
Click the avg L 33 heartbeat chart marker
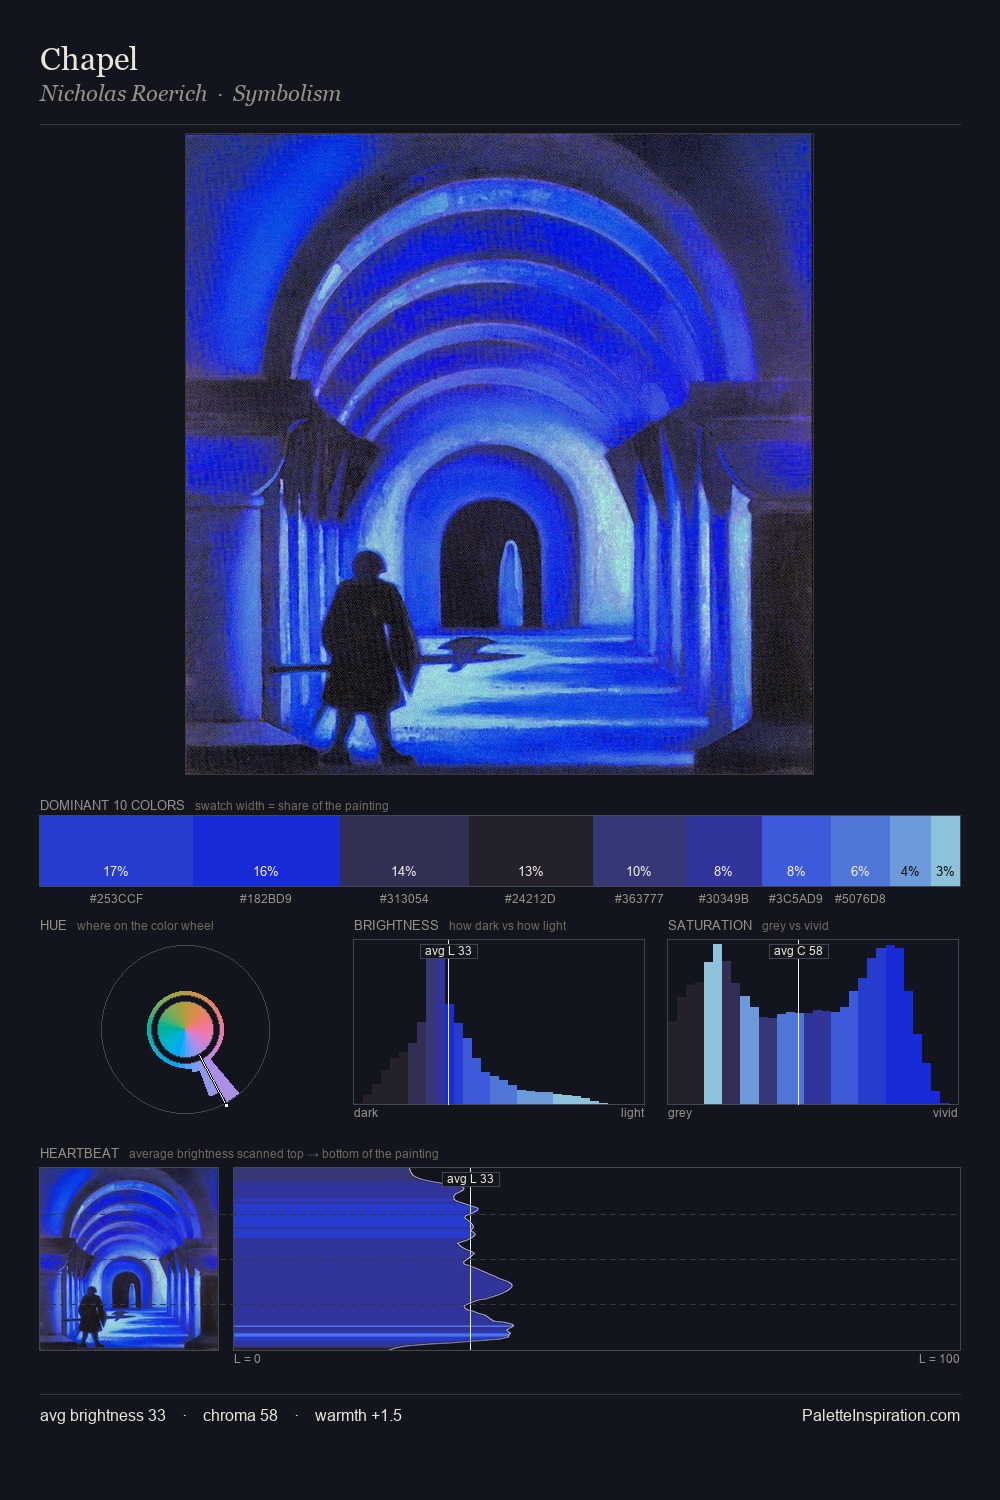(x=470, y=1179)
